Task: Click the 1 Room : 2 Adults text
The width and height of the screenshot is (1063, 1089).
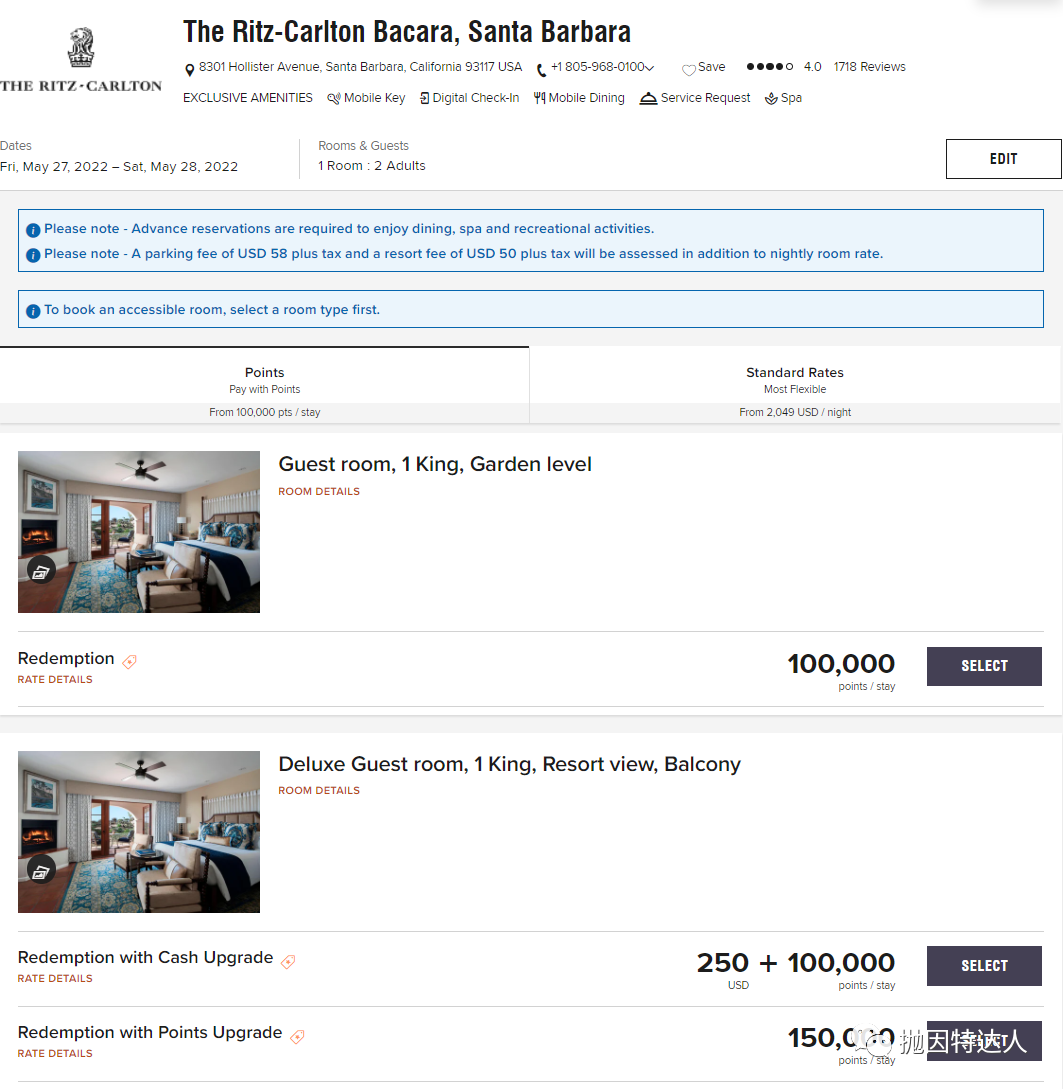Action: pyautogui.click(x=371, y=166)
